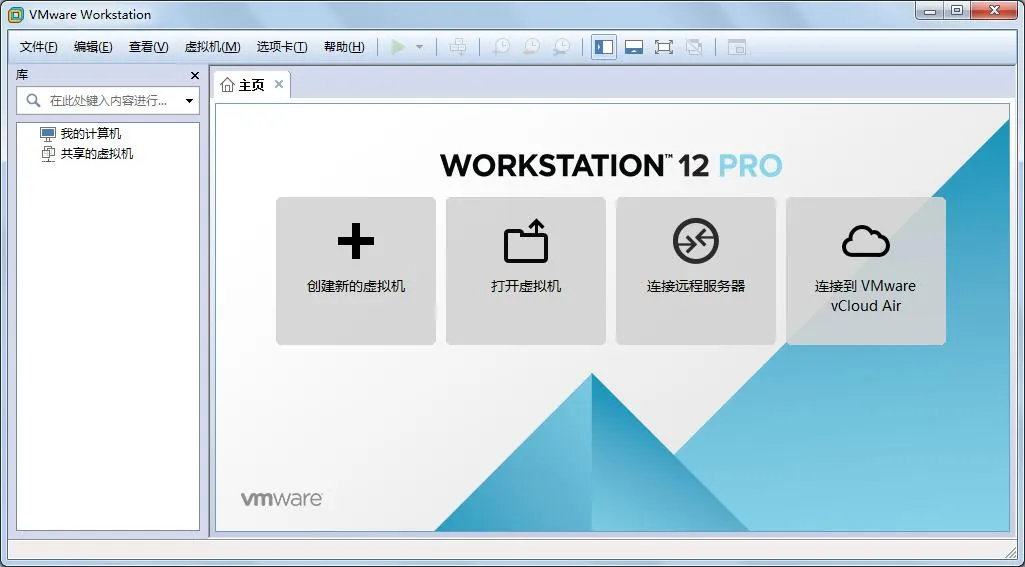
Task: Open the 虚拟机(M) menu
Action: [212, 47]
